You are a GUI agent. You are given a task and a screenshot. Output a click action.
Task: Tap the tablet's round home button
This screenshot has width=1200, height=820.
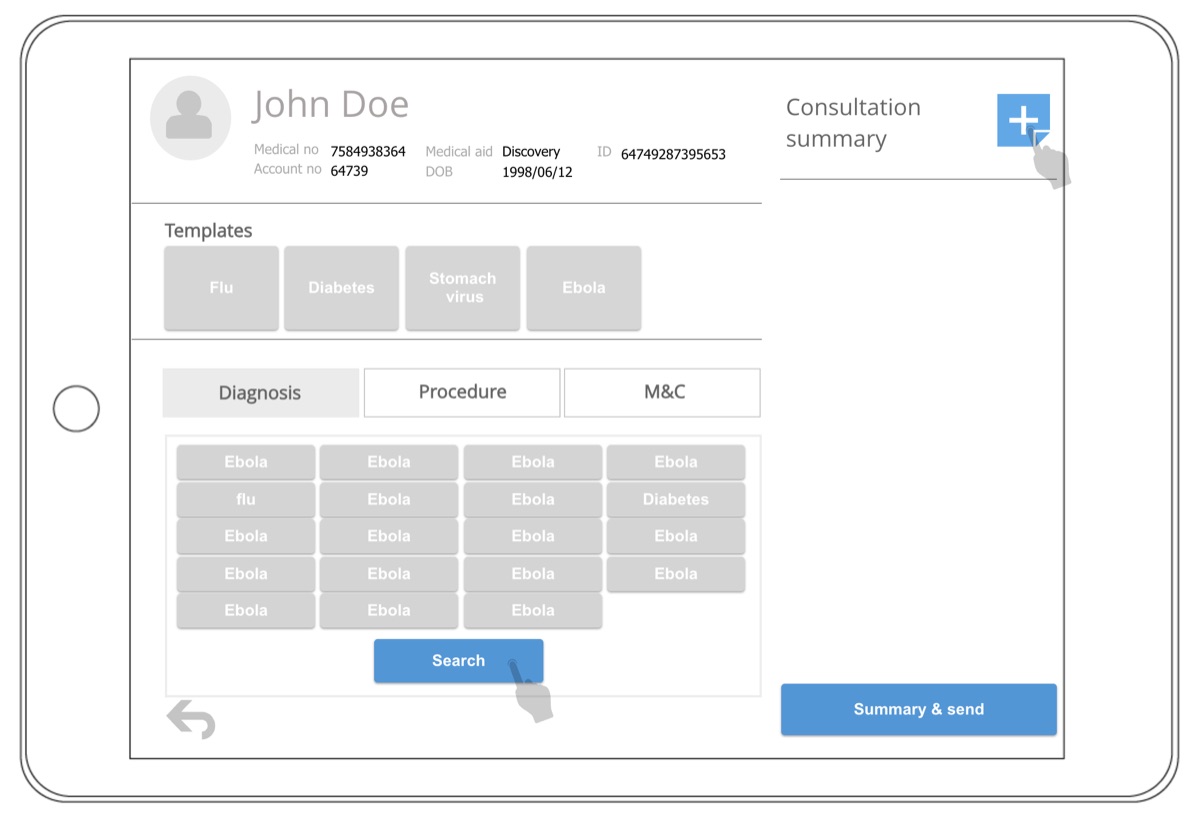(76, 409)
